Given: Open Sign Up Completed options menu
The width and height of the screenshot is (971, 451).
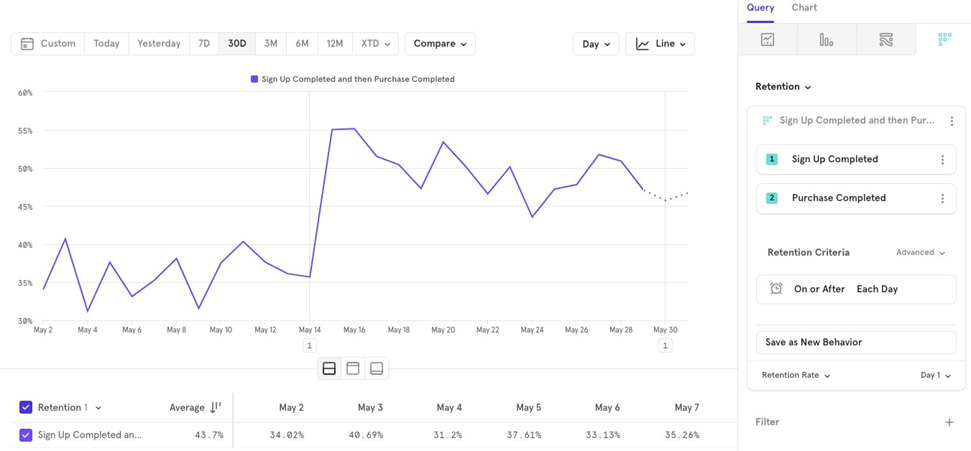Looking at the screenshot, I should pos(942,160).
